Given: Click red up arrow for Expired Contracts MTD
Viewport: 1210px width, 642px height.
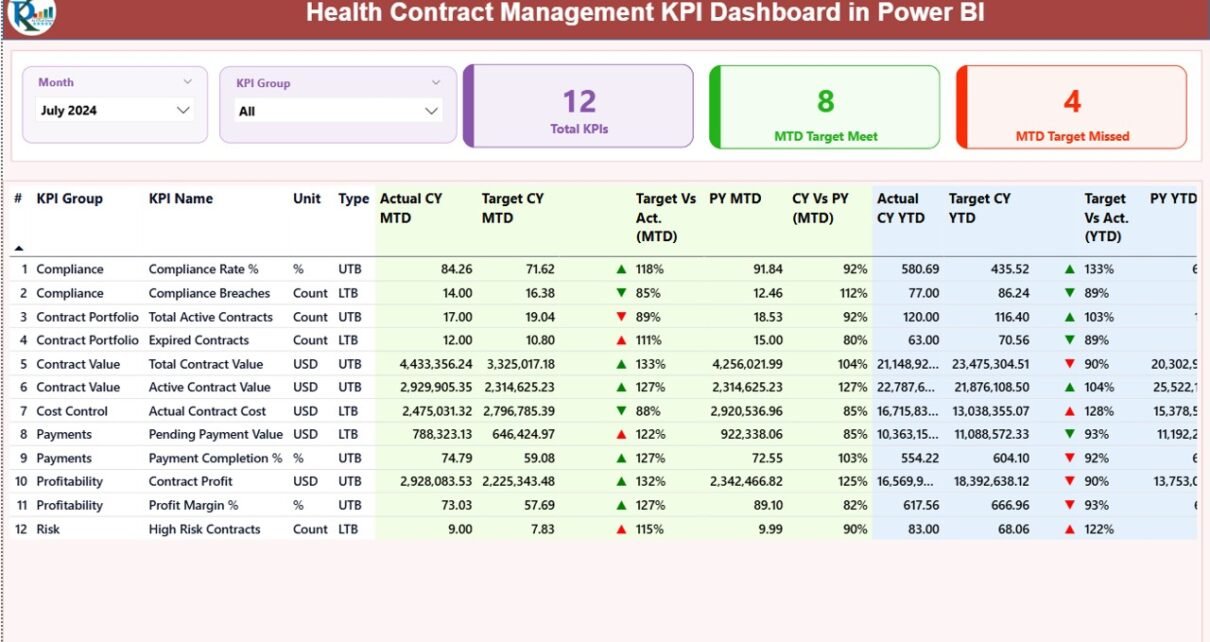Looking at the screenshot, I should (622, 340).
